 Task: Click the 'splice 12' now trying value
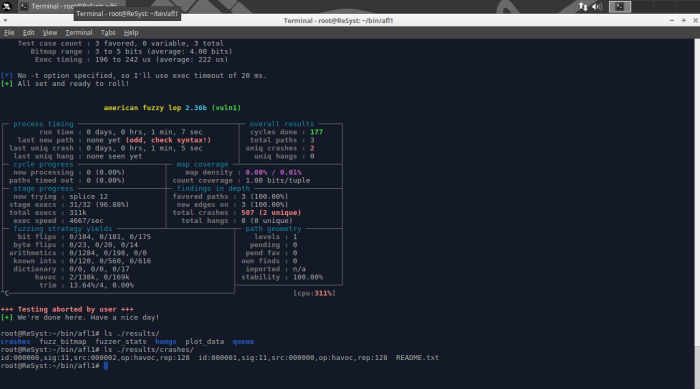pyautogui.click(x=88, y=197)
